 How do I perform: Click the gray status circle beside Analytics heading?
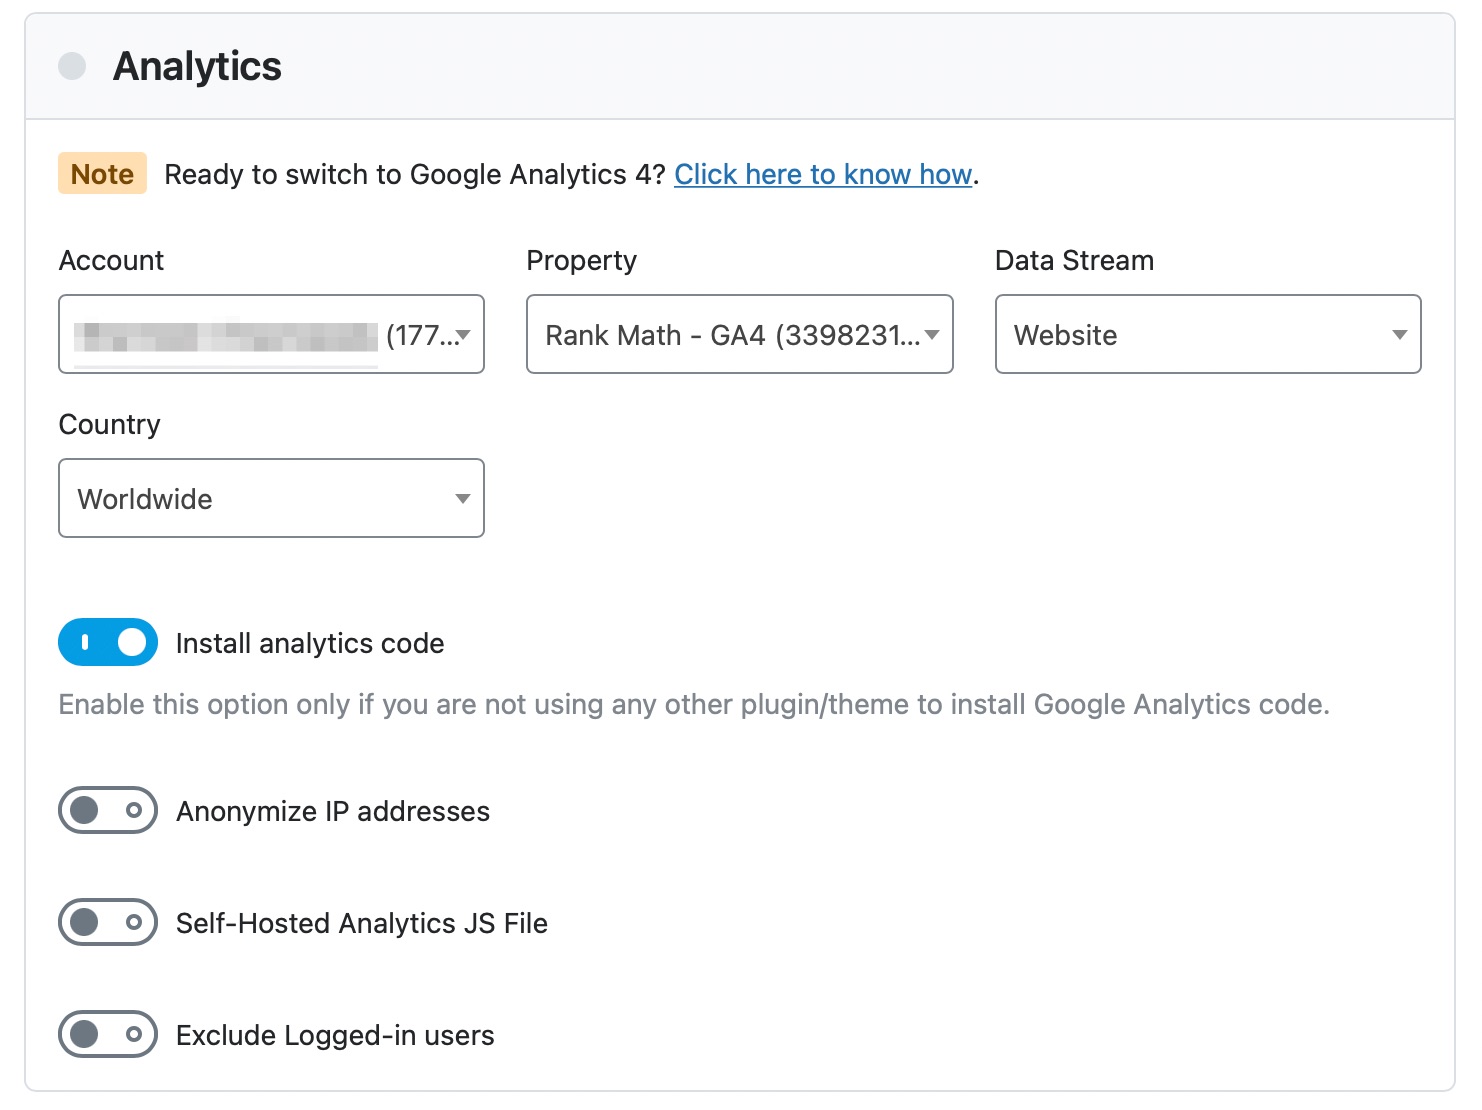(x=71, y=65)
